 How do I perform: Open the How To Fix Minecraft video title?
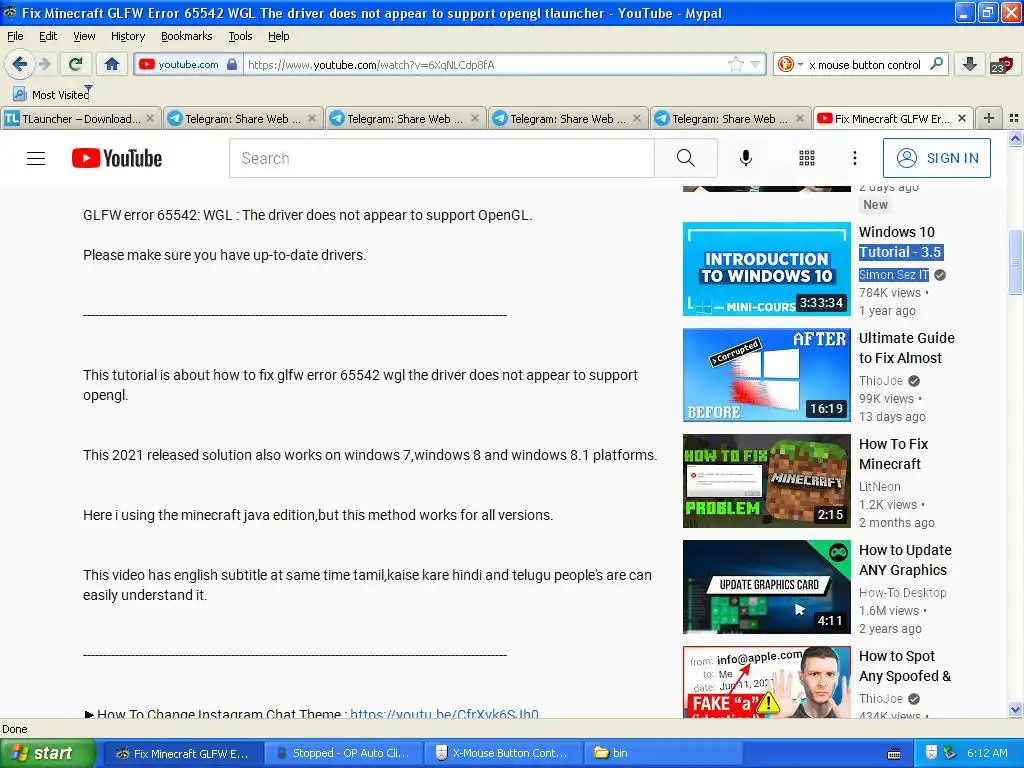893,454
